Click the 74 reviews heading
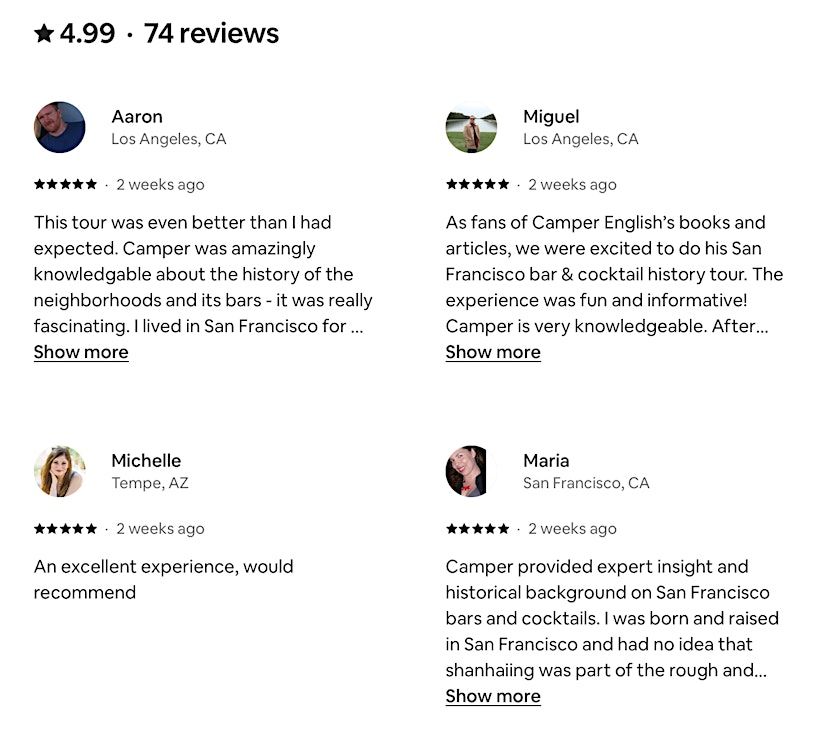Image resolution: width=822 pixels, height=740 pixels. pyautogui.click(x=211, y=34)
